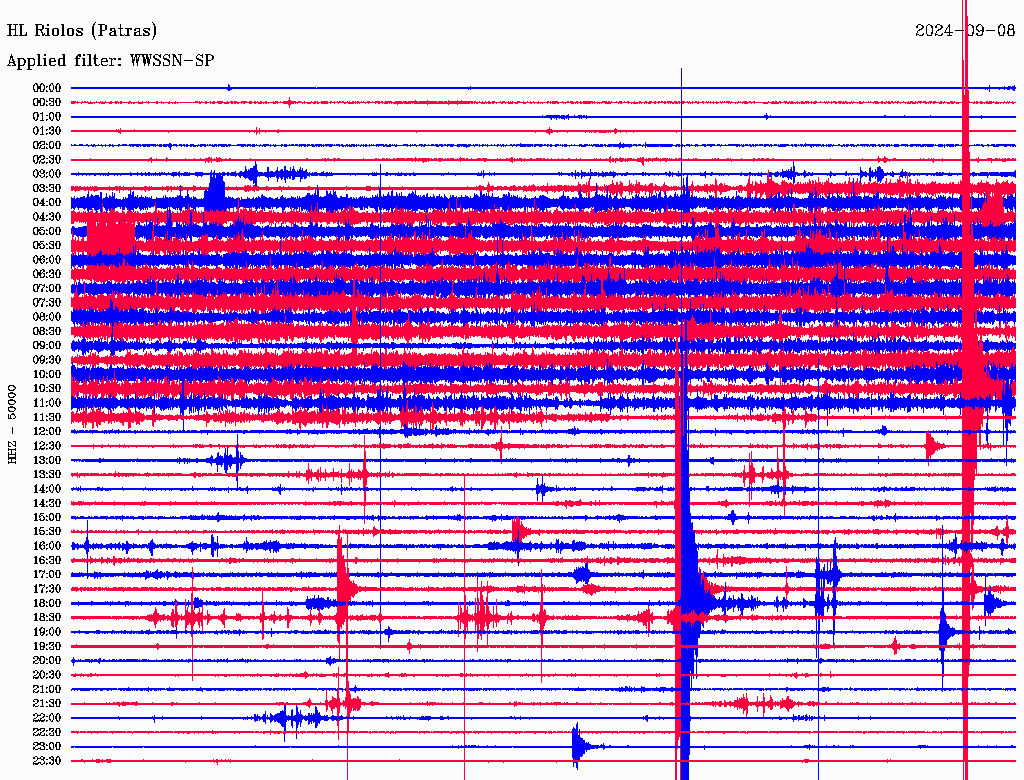Select the 17:30 time label
1024x780 pixels.
pos(47,589)
